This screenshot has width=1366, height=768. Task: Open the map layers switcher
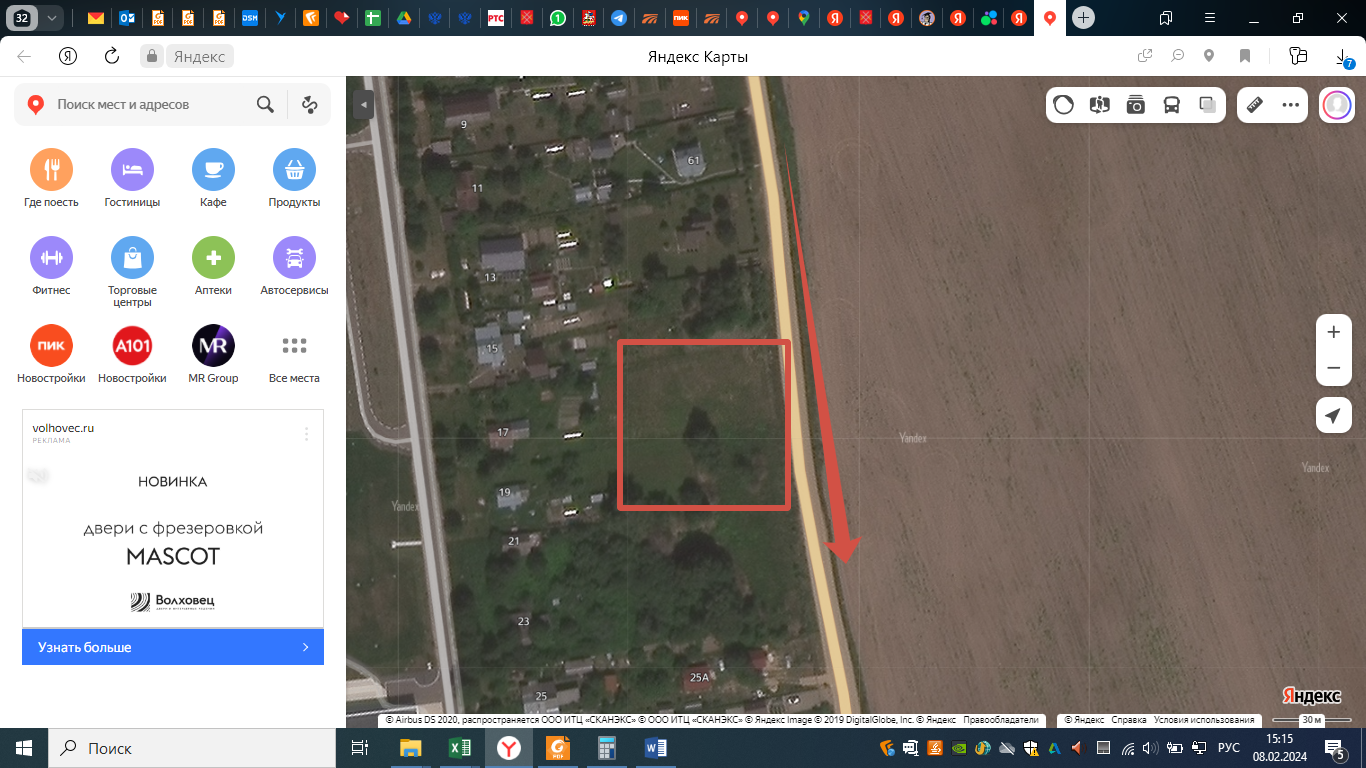1208,105
